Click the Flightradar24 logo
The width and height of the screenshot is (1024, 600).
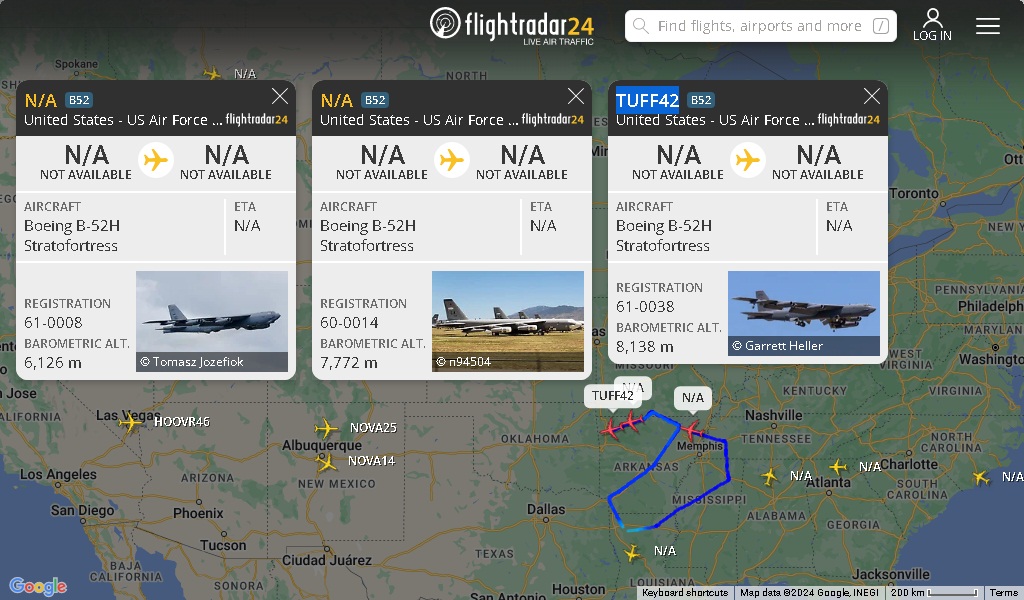click(512, 25)
